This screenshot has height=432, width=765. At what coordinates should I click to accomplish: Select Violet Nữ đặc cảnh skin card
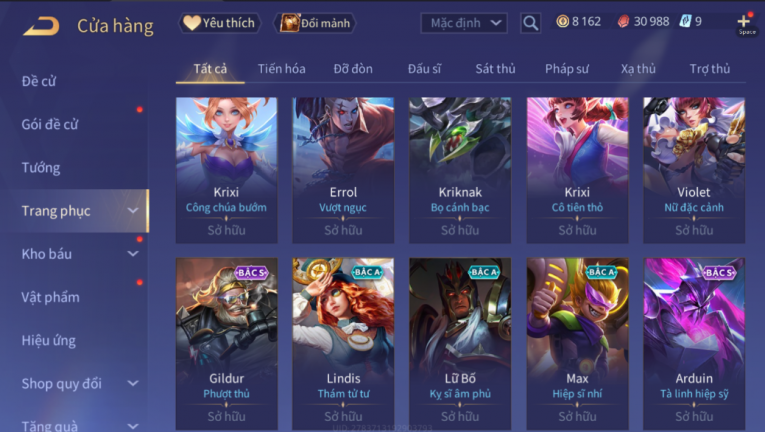point(694,170)
